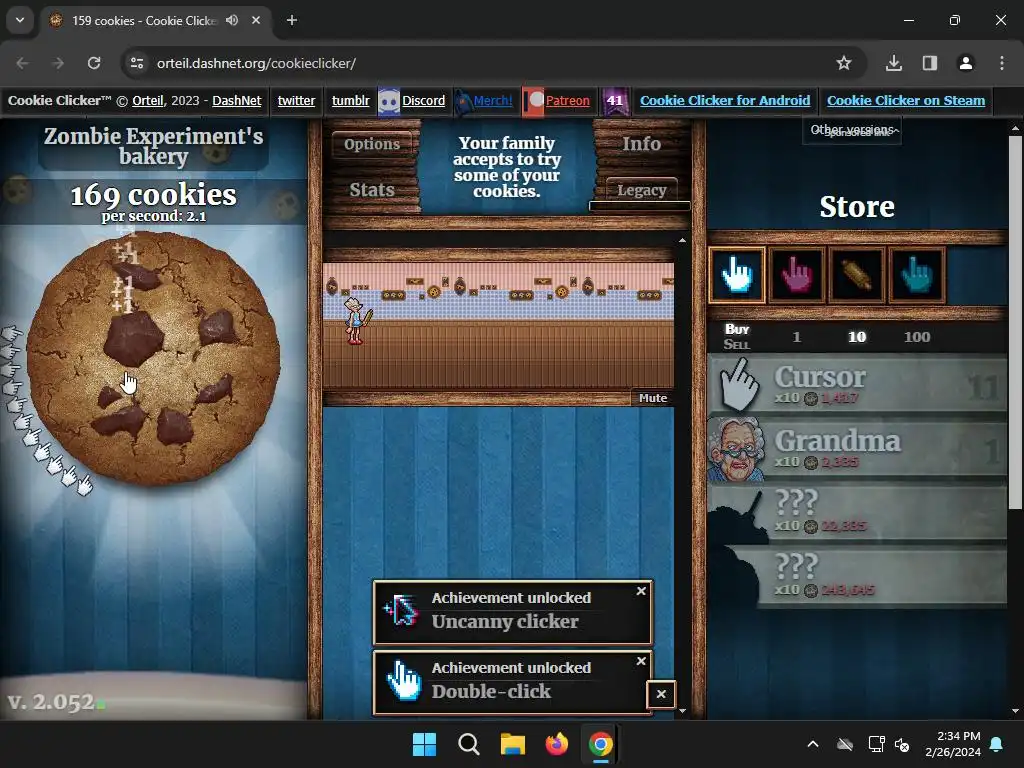Select the first locked ??? building
This screenshot has height=768, width=1024.
click(x=857, y=513)
